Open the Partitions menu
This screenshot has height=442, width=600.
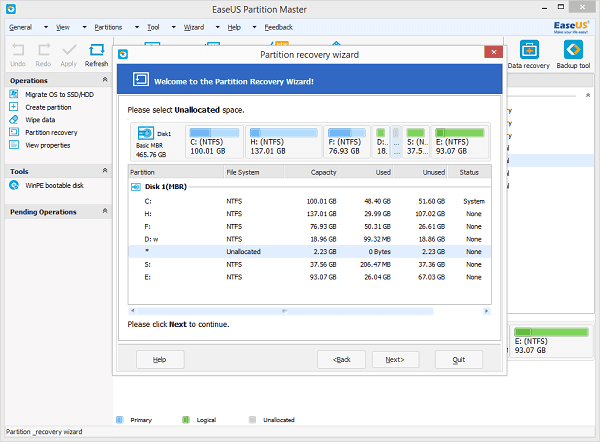(x=108, y=27)
